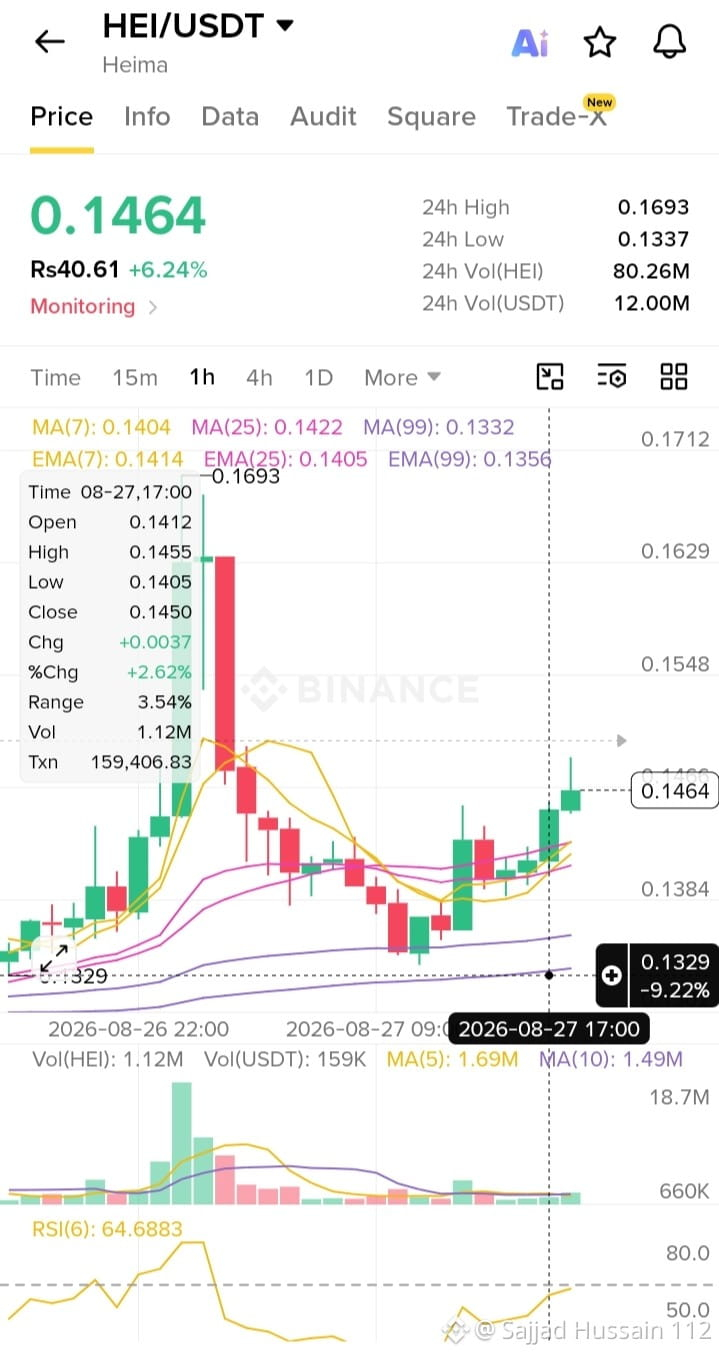Add HEI/USDT to favorites with star
719x1355 pixels.
[599, 42]
